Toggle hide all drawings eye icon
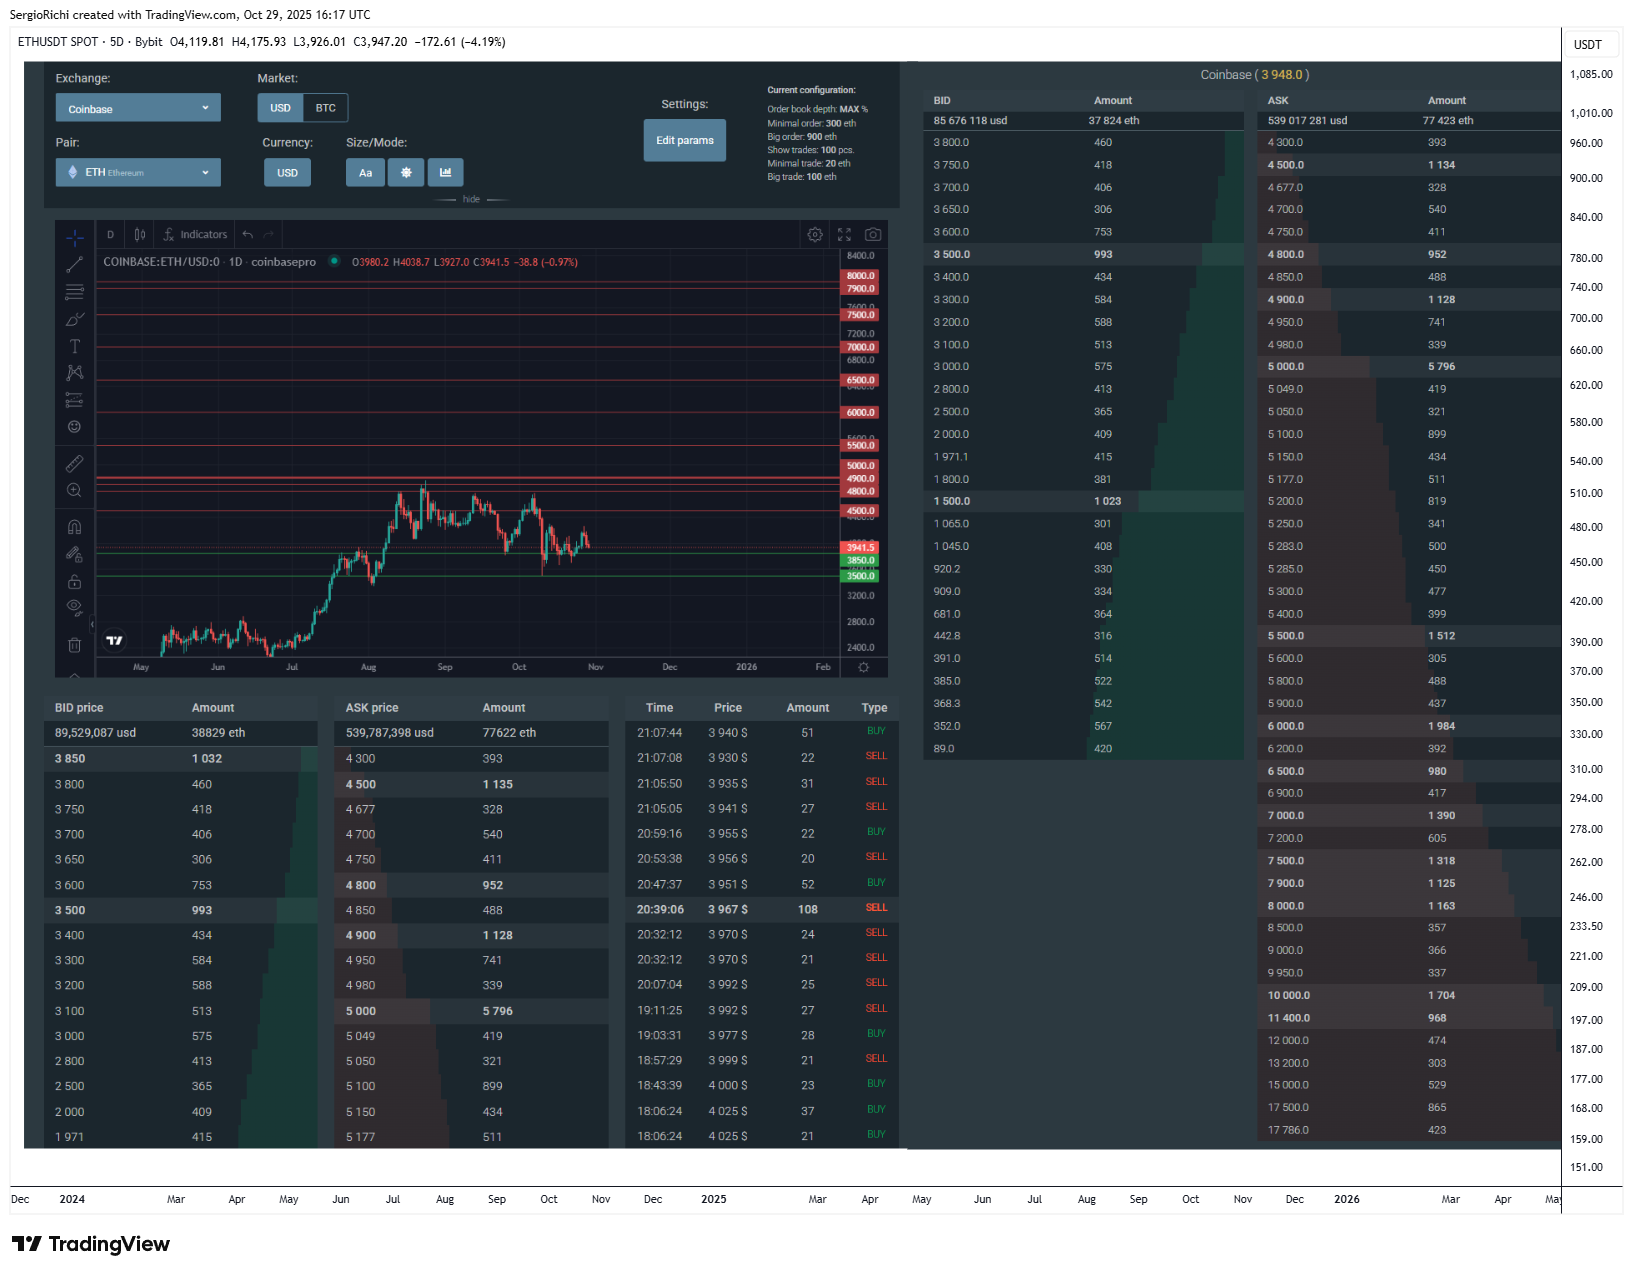Viewport: 1633px width, 1274px height. (x=74, y=607)
